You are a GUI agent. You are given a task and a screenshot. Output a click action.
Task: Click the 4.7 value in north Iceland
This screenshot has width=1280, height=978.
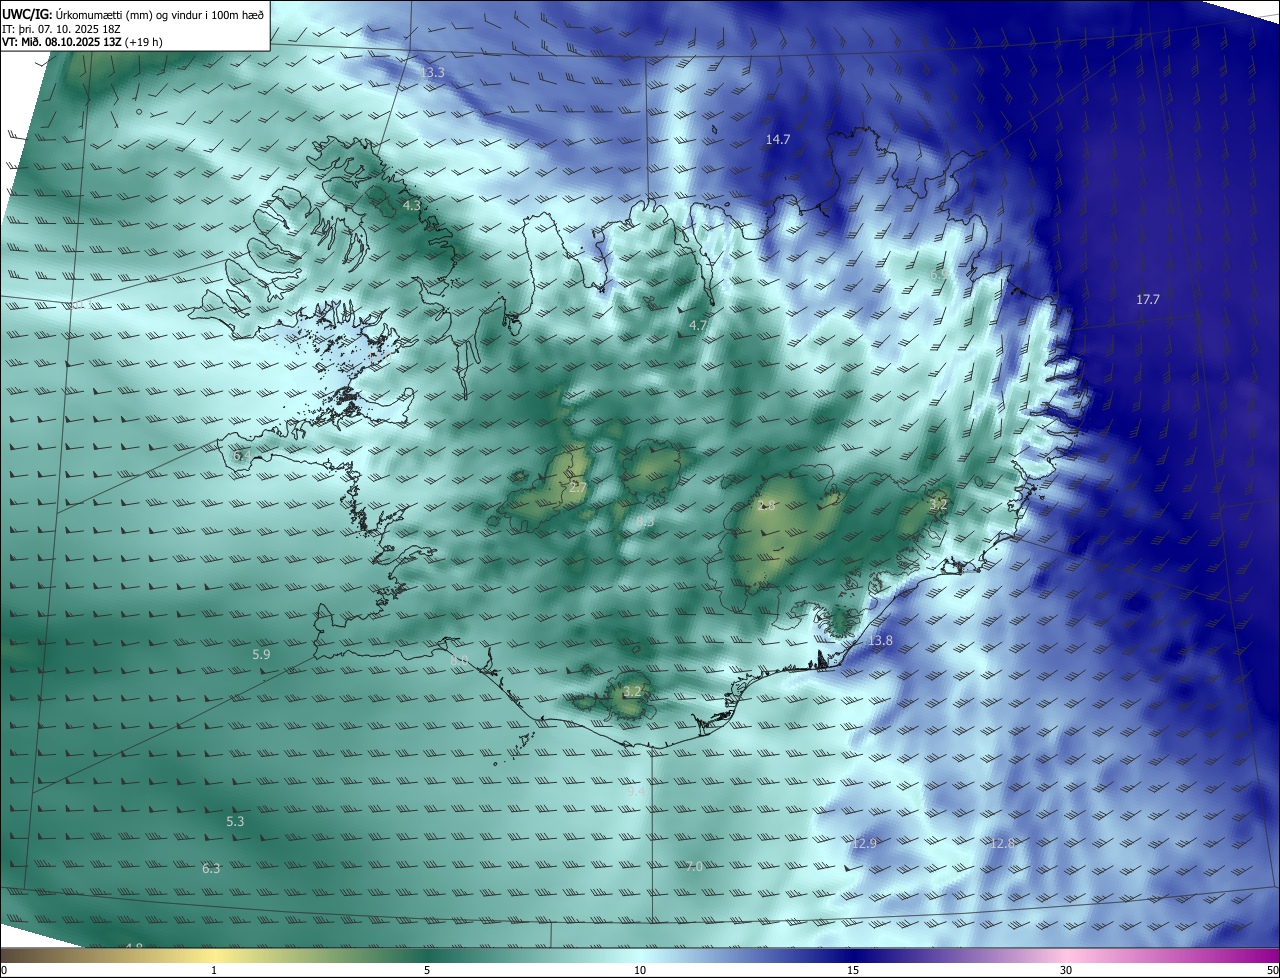(698, 326)
